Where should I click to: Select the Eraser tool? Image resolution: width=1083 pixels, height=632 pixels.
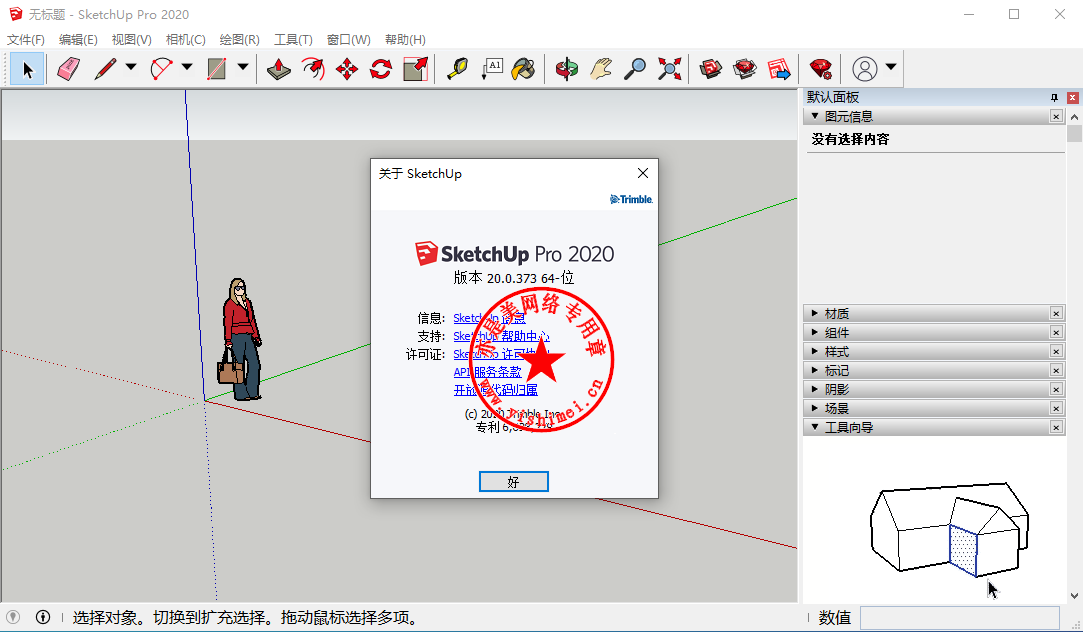coord(68,69)
